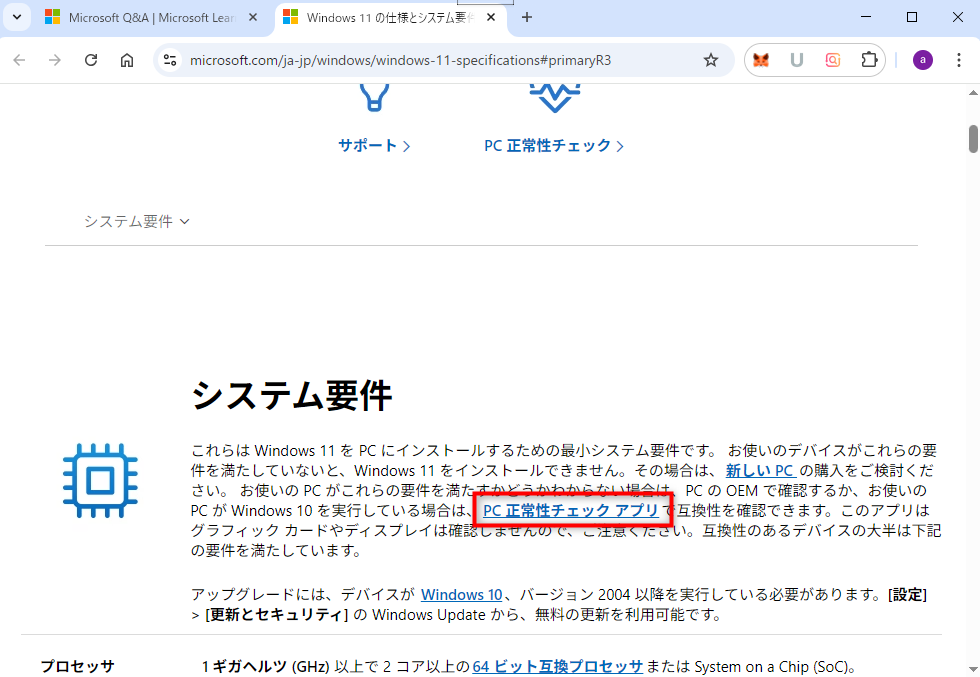The height and width of the screenshot is (677, 980).
Task: Bookmark this page with the star icon
Action: click(x=711, y=60)
